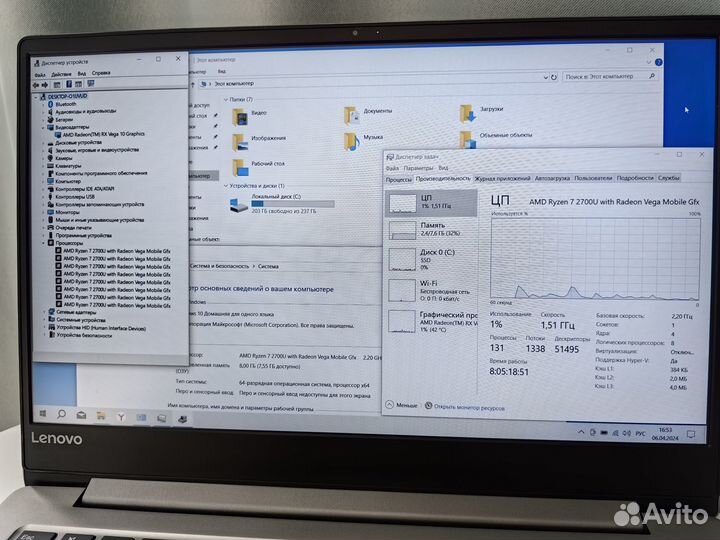Click the scan-hardware monitor icon in Device Manager toolbar
This screenshot has width=720, height=540.
pyautogui.click(x=90, y=84)
